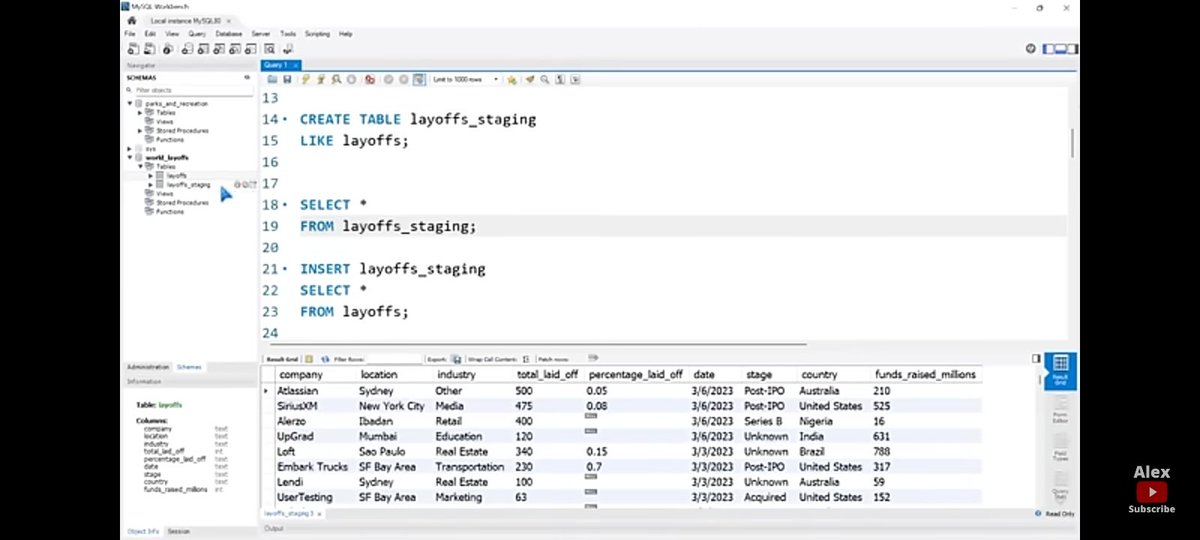Execute the query with the lightning bolt icon
The height and width of the screenshot is (540, 1200).
(x=305, y=79)
